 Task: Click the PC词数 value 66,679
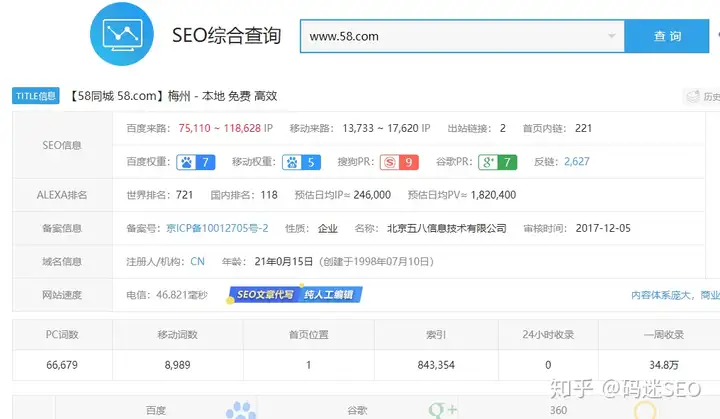[62, 365]
